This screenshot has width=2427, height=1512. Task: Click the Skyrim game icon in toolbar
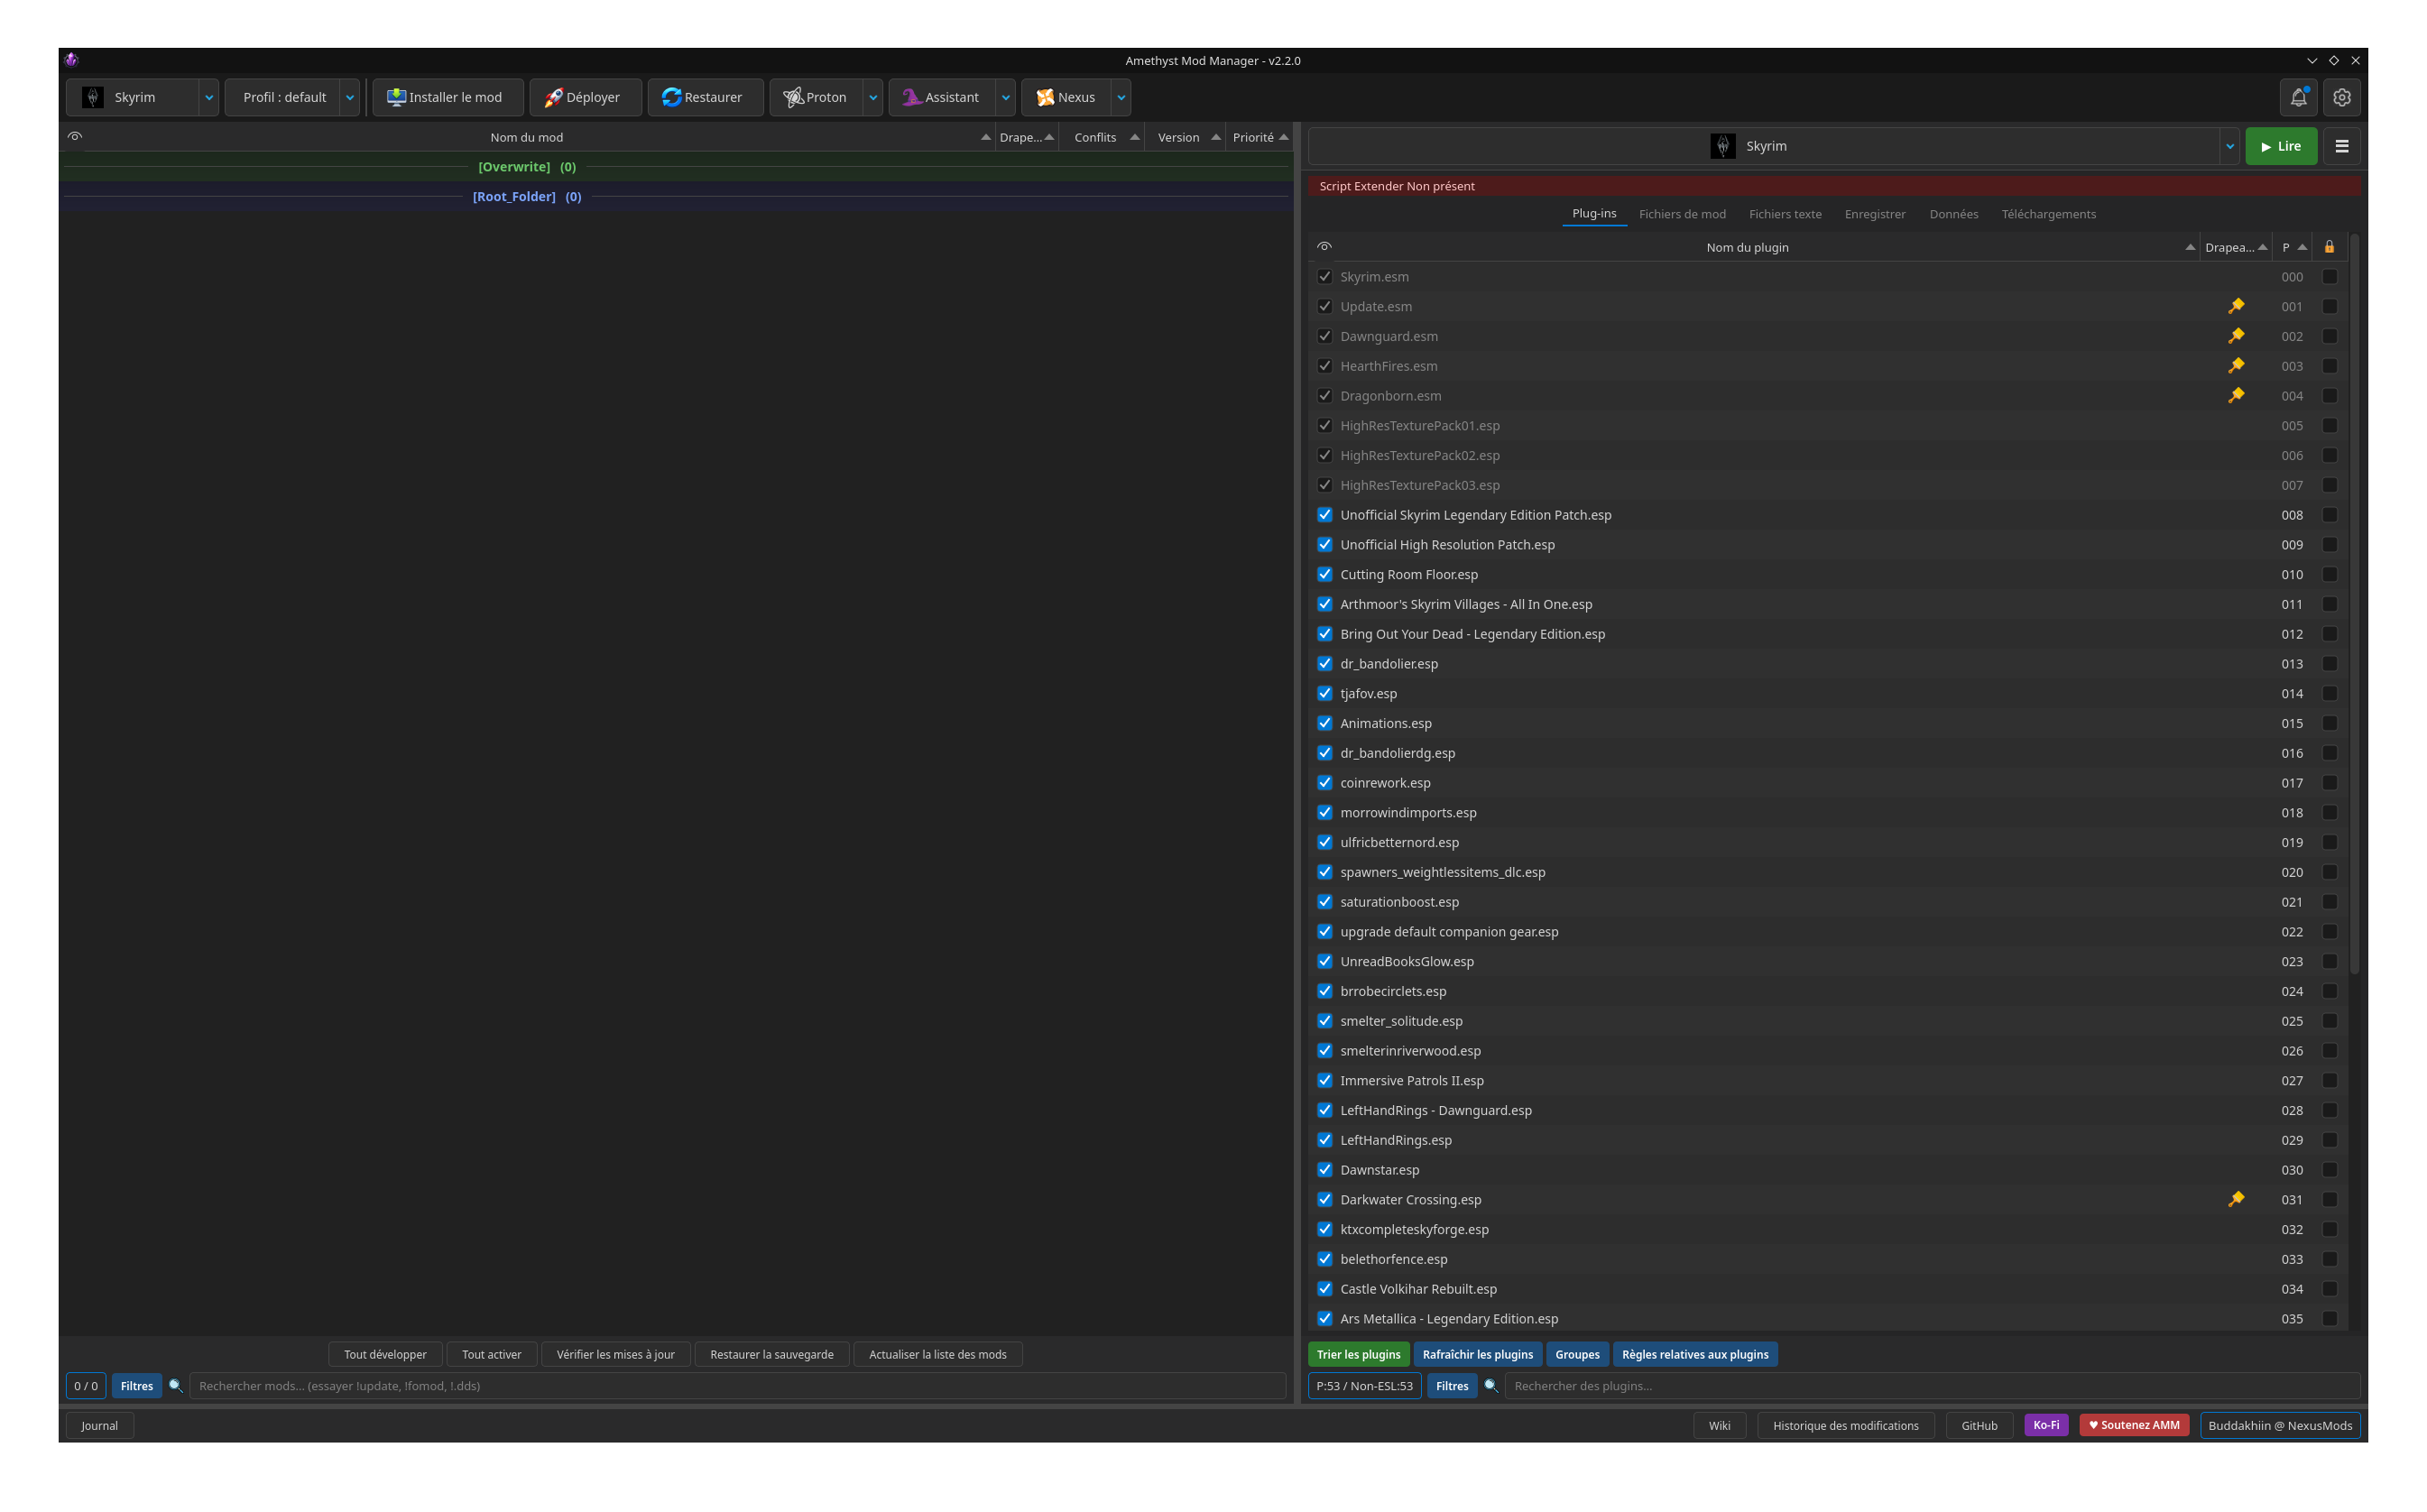click(93, 97)
